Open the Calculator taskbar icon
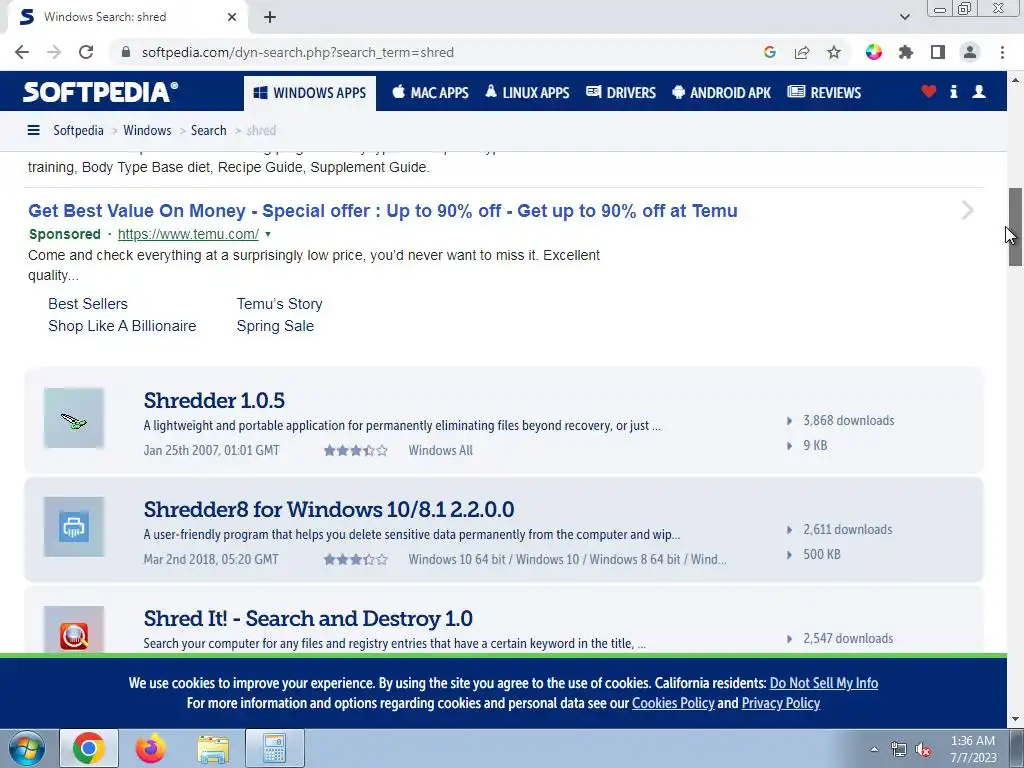This screenshot has width=1024, height=768. (x=275, y=748)
